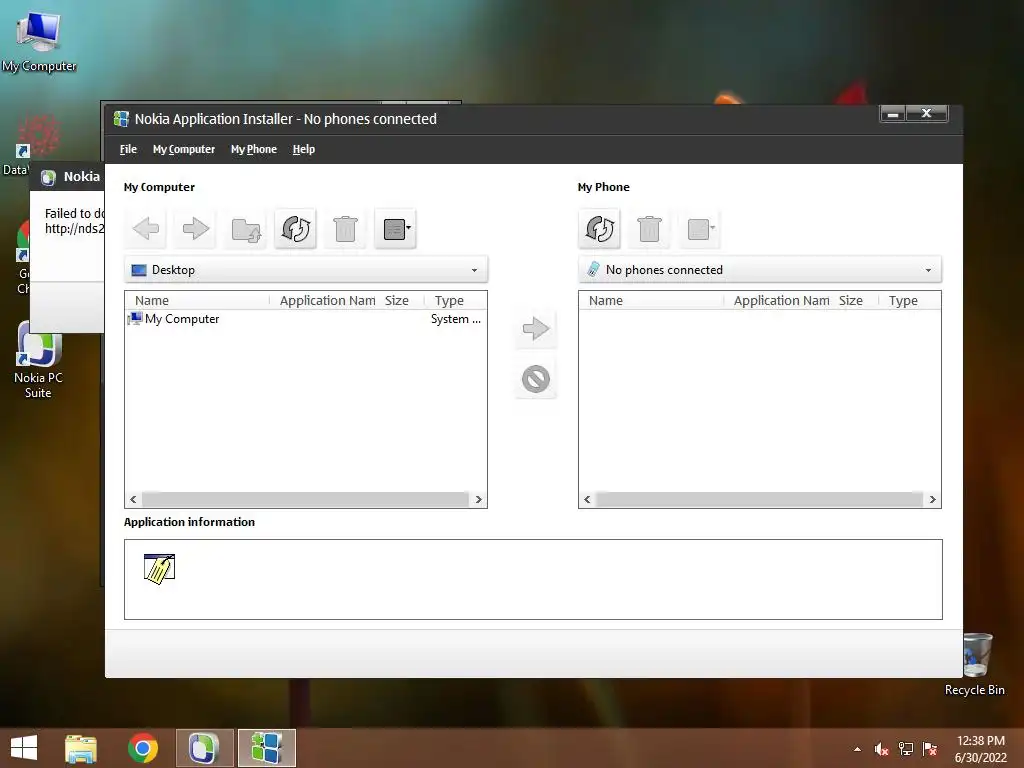
Task: Open taskbar clock showing 12:38 PM
Action: click(980, 749)
